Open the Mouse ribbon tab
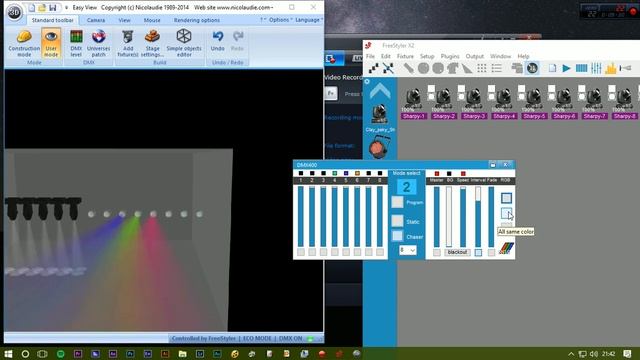This screenshot has width=640, height=360. [152, 20]
